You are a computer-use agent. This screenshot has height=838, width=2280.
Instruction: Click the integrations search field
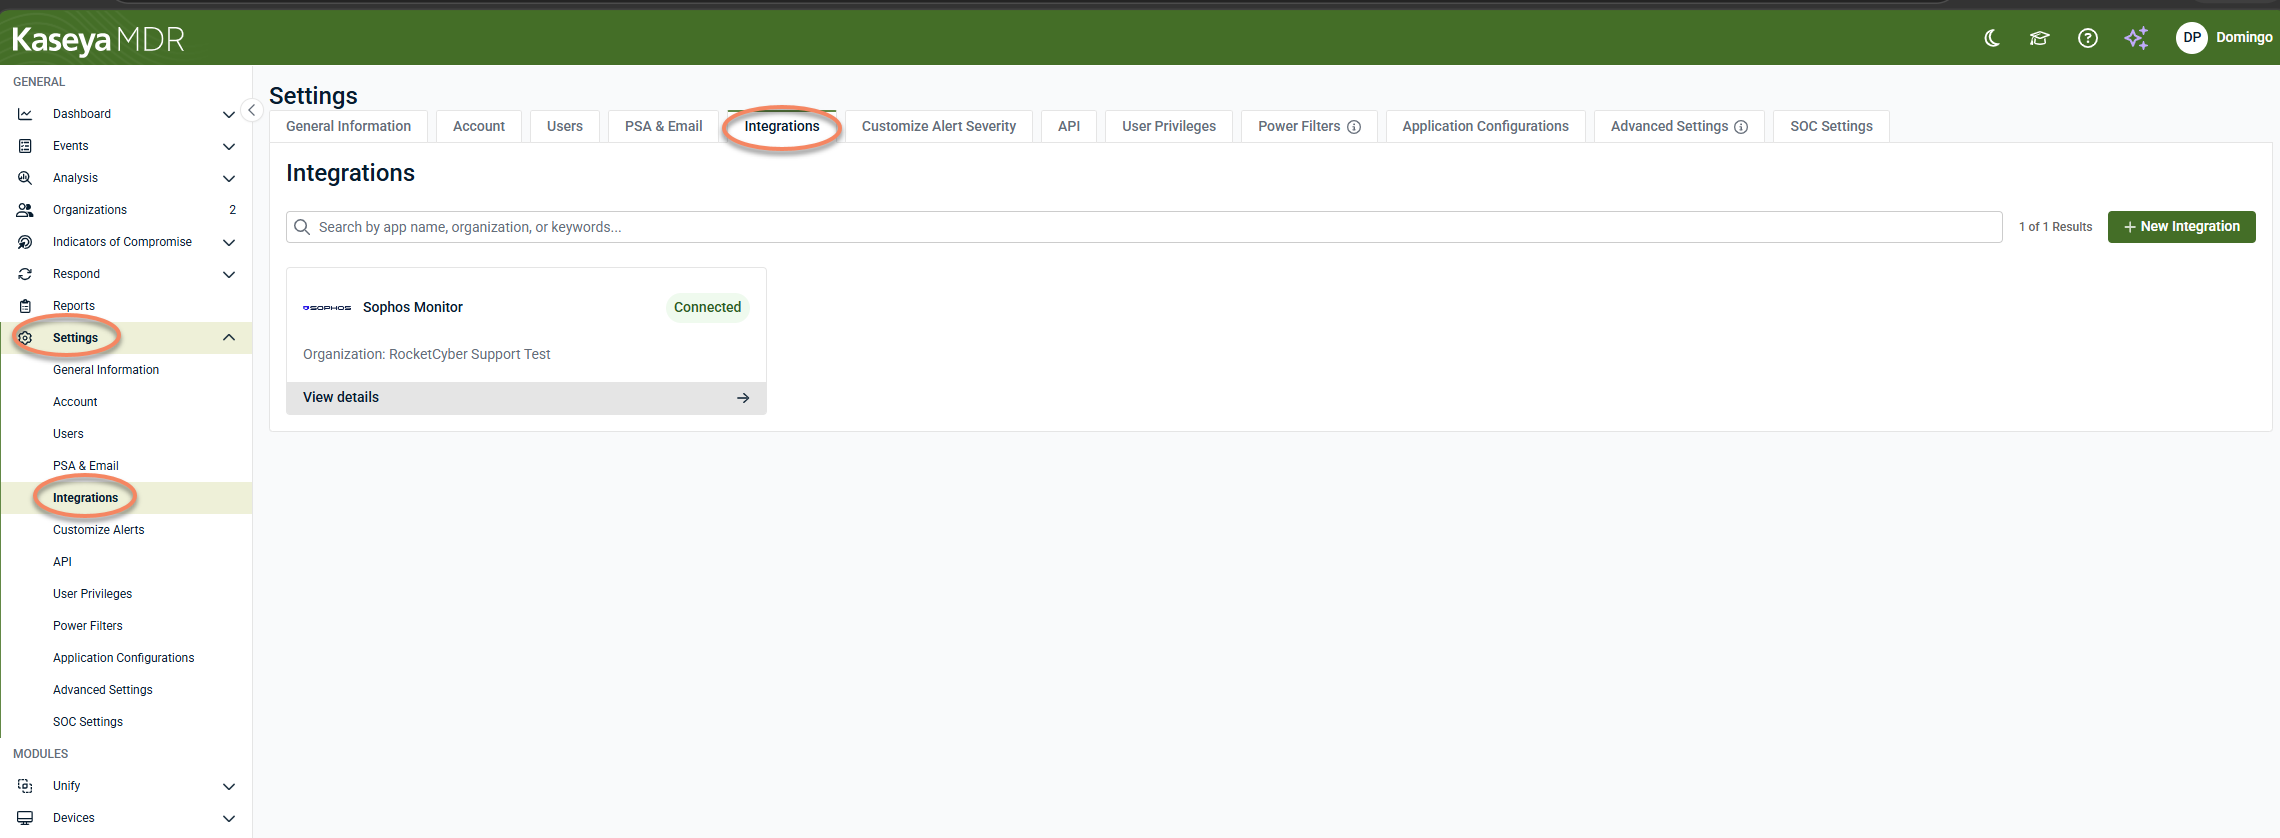pyautogui.click(x=1144, y=227)
